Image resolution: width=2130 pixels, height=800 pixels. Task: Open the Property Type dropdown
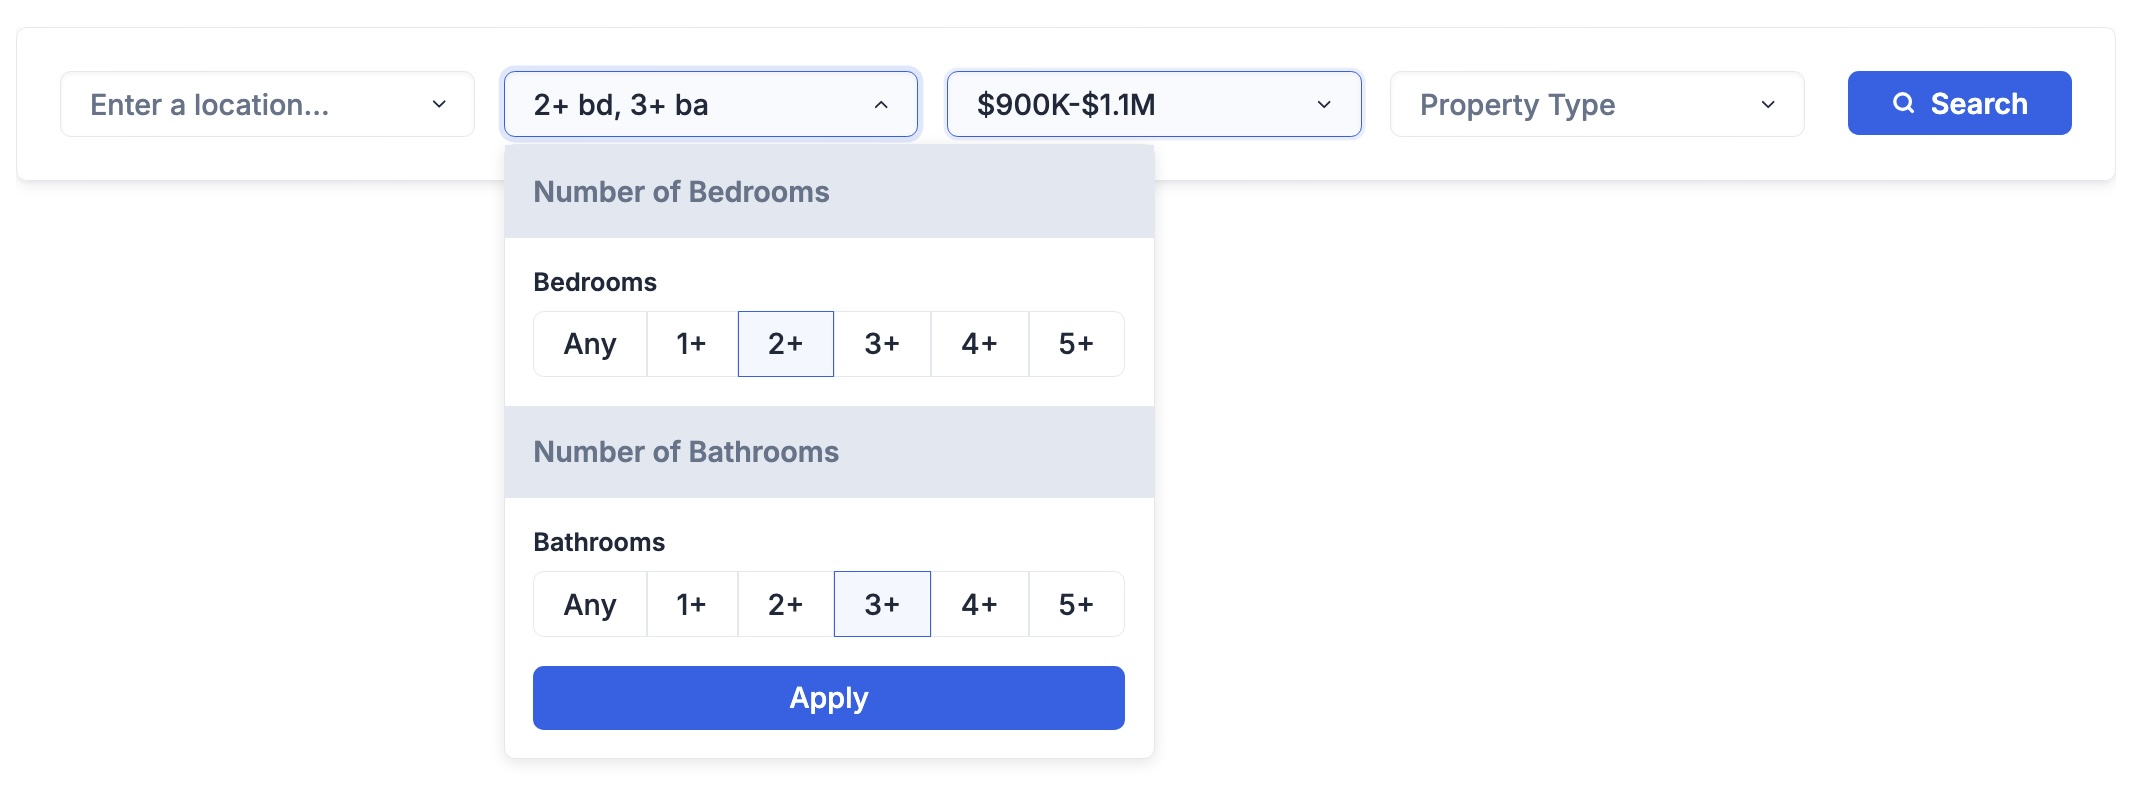(x=1597, y=104)
